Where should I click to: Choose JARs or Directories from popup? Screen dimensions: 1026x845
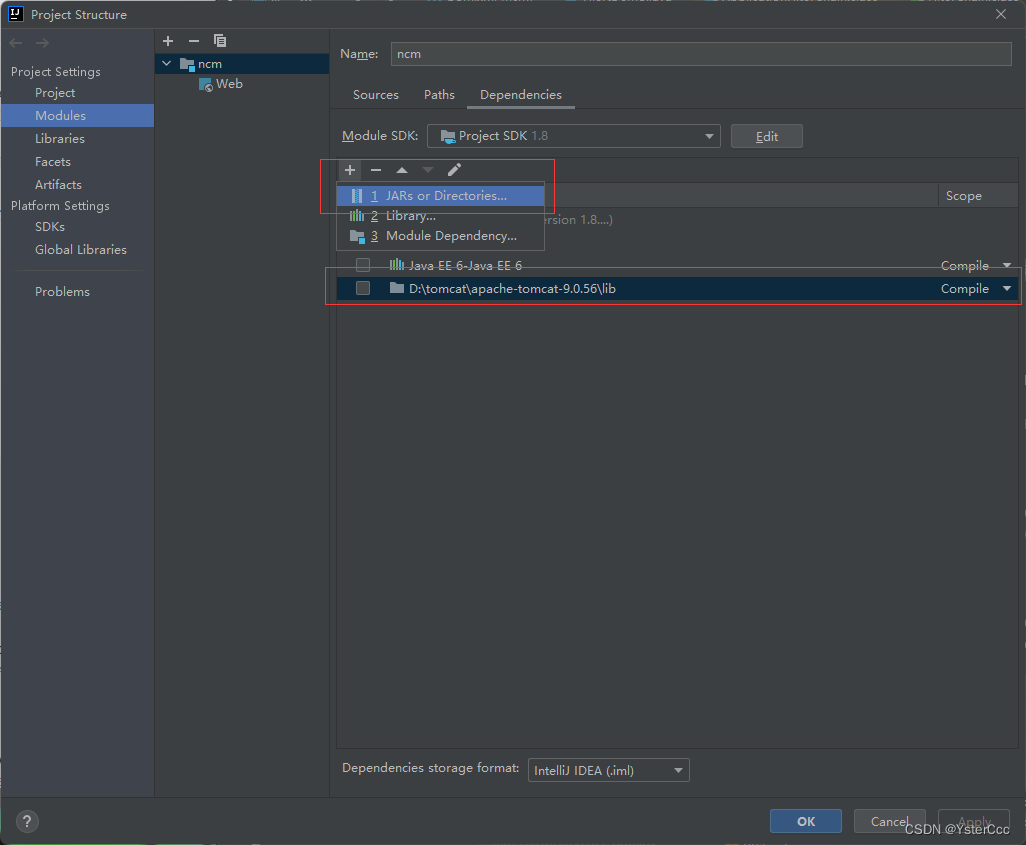440,196
